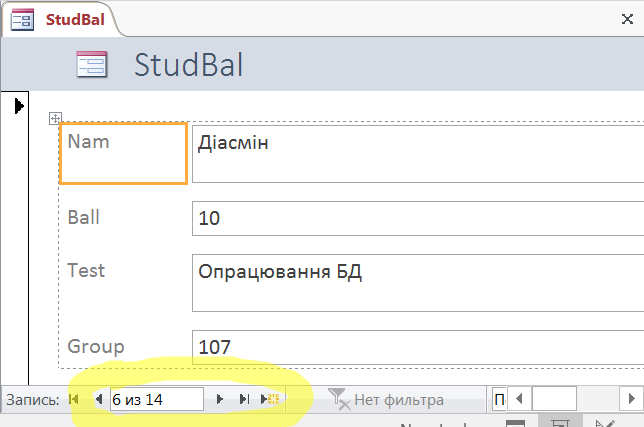This screenshot has height=427, width=644.
Task: Go to the previous record
Action: click(97, 400)
